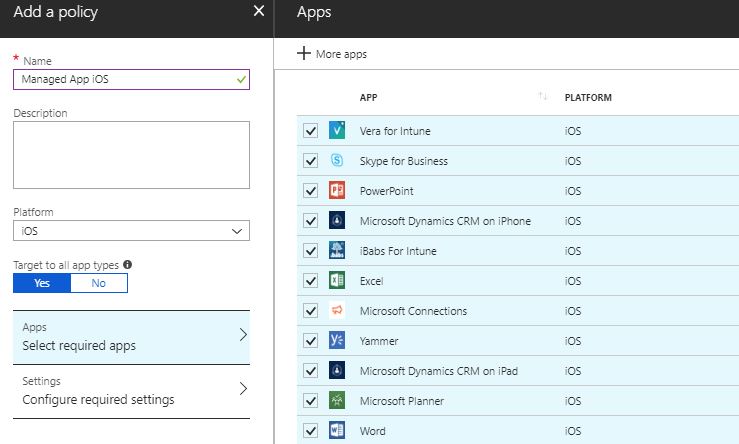Set Target to all app types to Yes

(42, 283)
